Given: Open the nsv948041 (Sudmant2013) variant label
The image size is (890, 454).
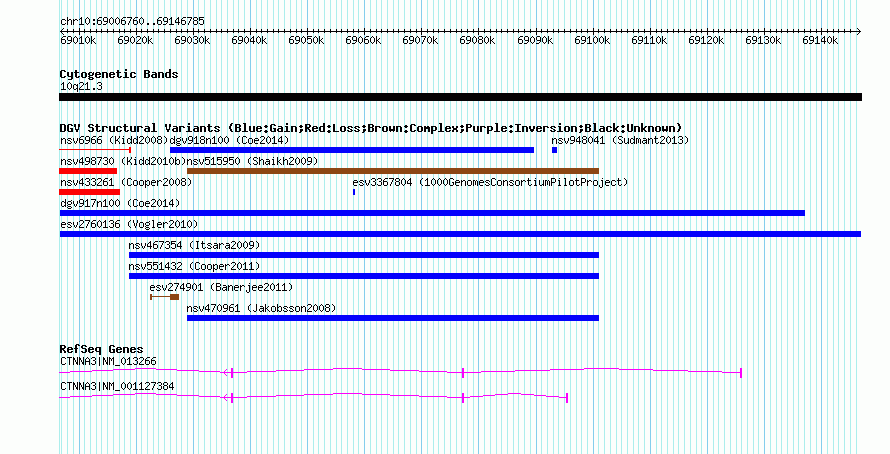Looking at the screenshot, I should pos(620,140).
